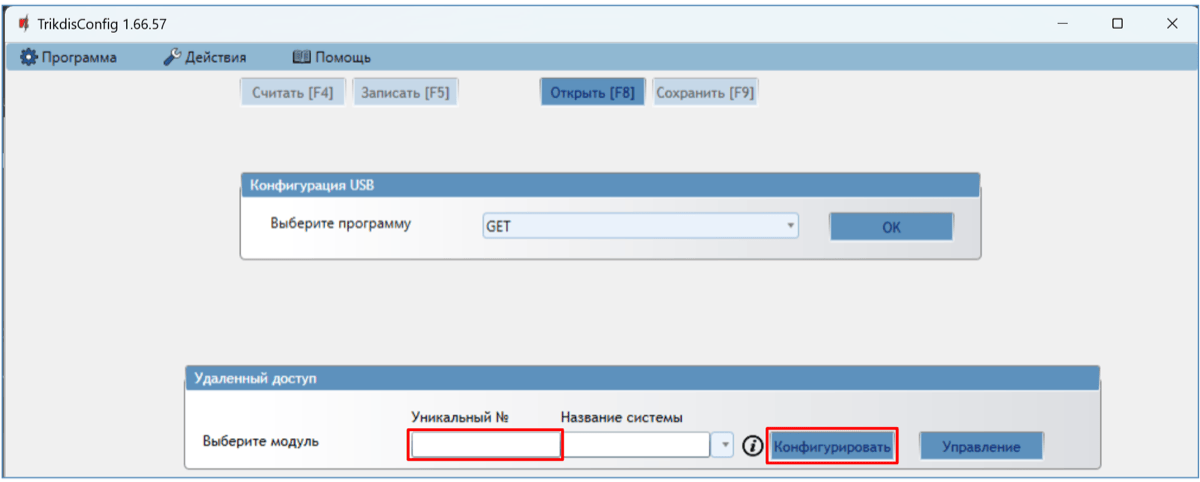Image resolution: width=1200 pixels, height=482 pixels.
Task: Minimize the TrikdisConfig window
Action: 1063,23
